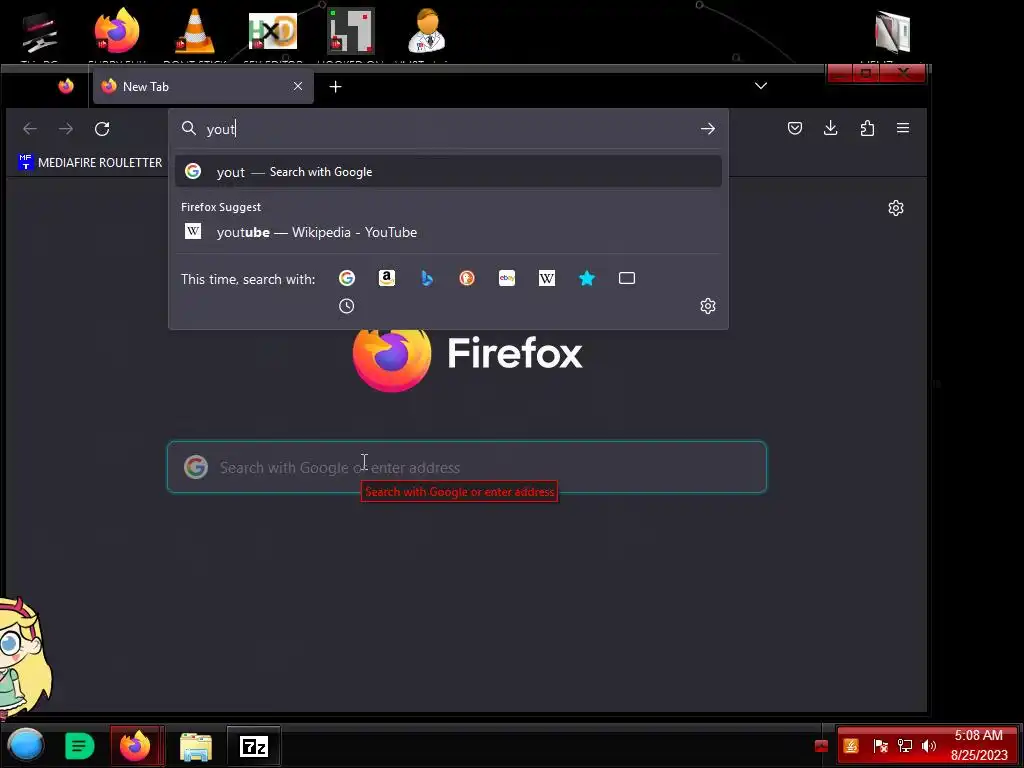
Task: Open the volume speaker tray icon
Action: [928, 746]
